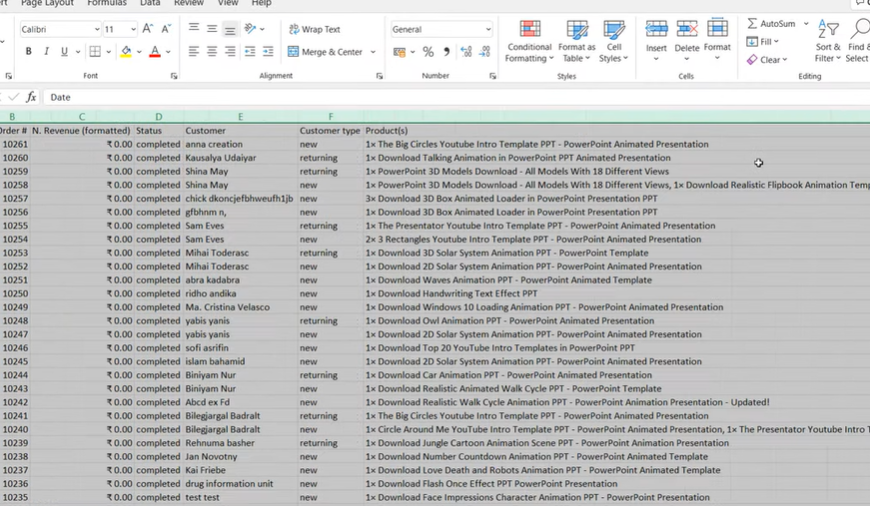Click the Insert Function fx icon
The height and width of the screenshot is (506, 870).
[x=31, y=97]
